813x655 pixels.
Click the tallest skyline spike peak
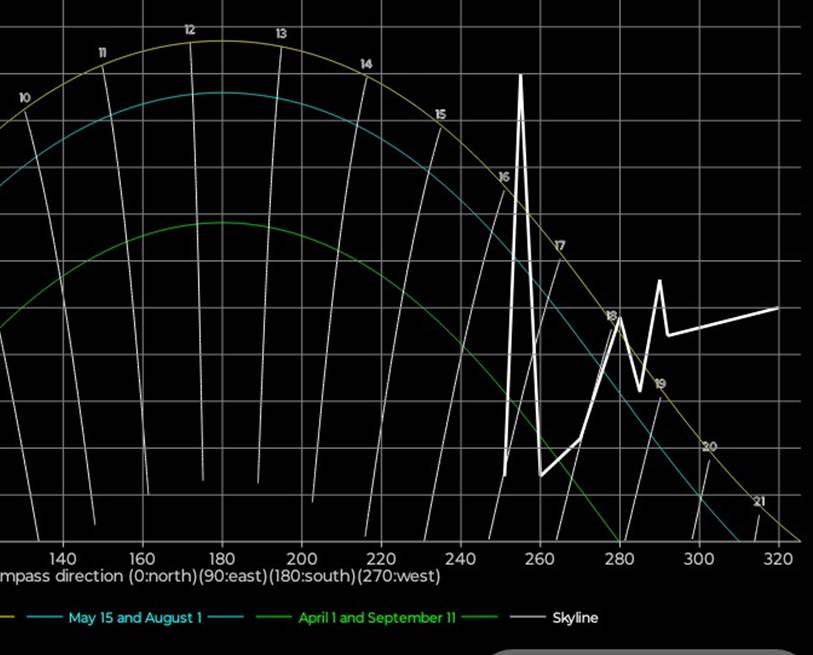(x=520, y=75)
